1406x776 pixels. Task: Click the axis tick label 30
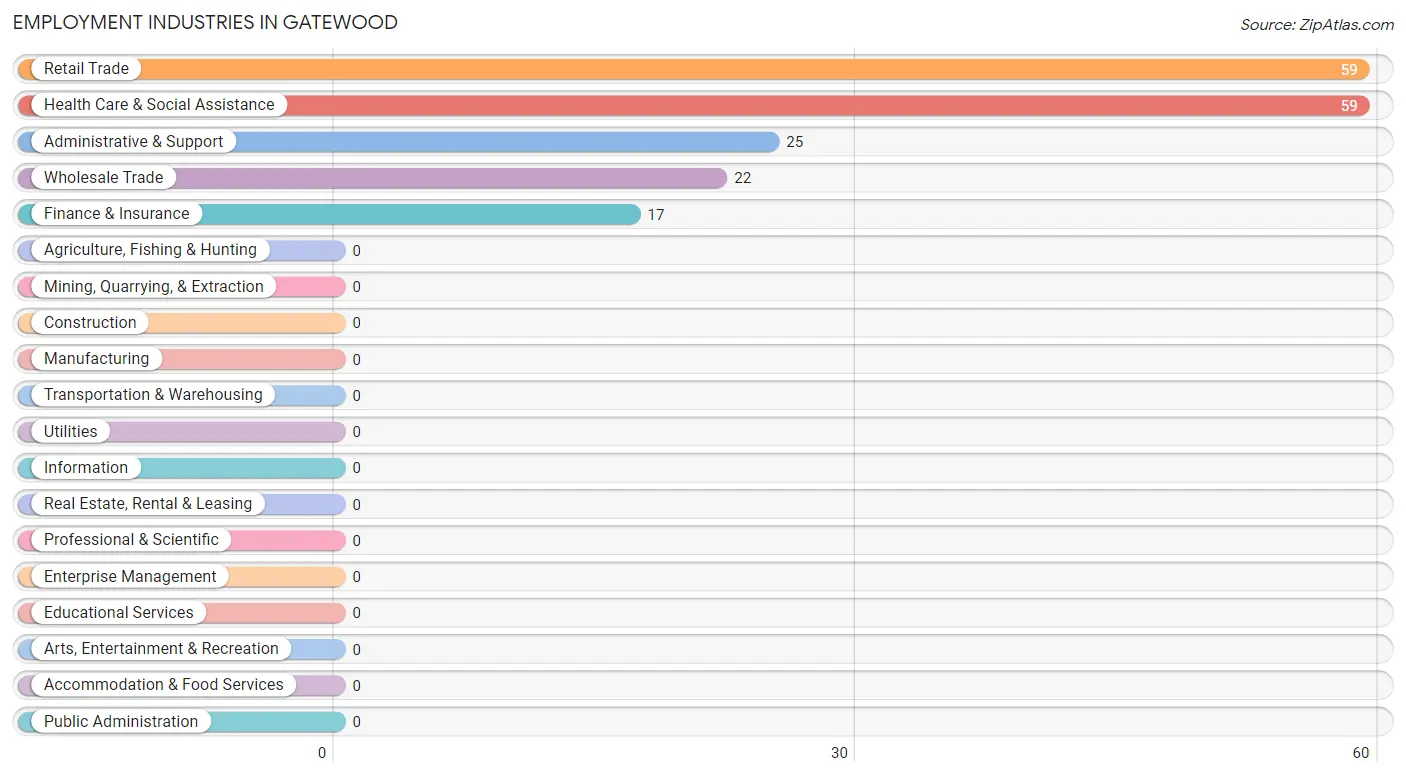(x=839, y=753)
